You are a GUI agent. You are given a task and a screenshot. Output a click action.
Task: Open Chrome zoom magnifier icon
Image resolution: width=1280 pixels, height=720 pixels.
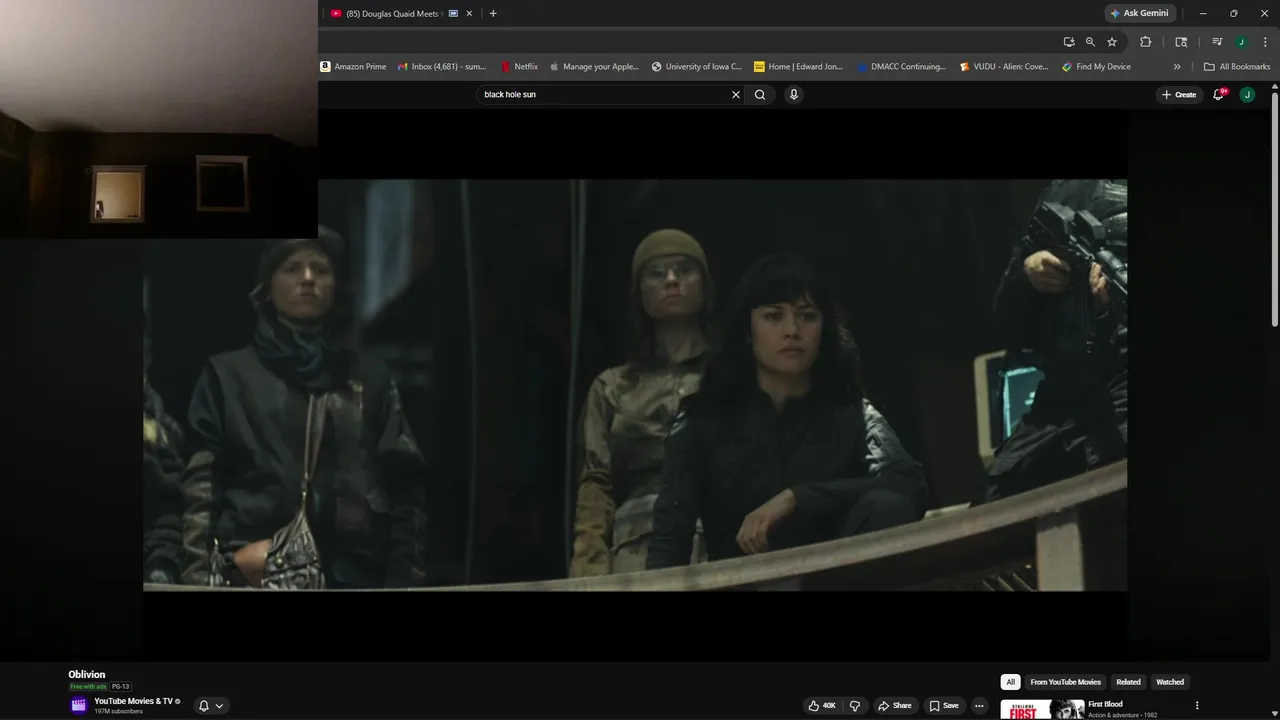click(1090, 42)
